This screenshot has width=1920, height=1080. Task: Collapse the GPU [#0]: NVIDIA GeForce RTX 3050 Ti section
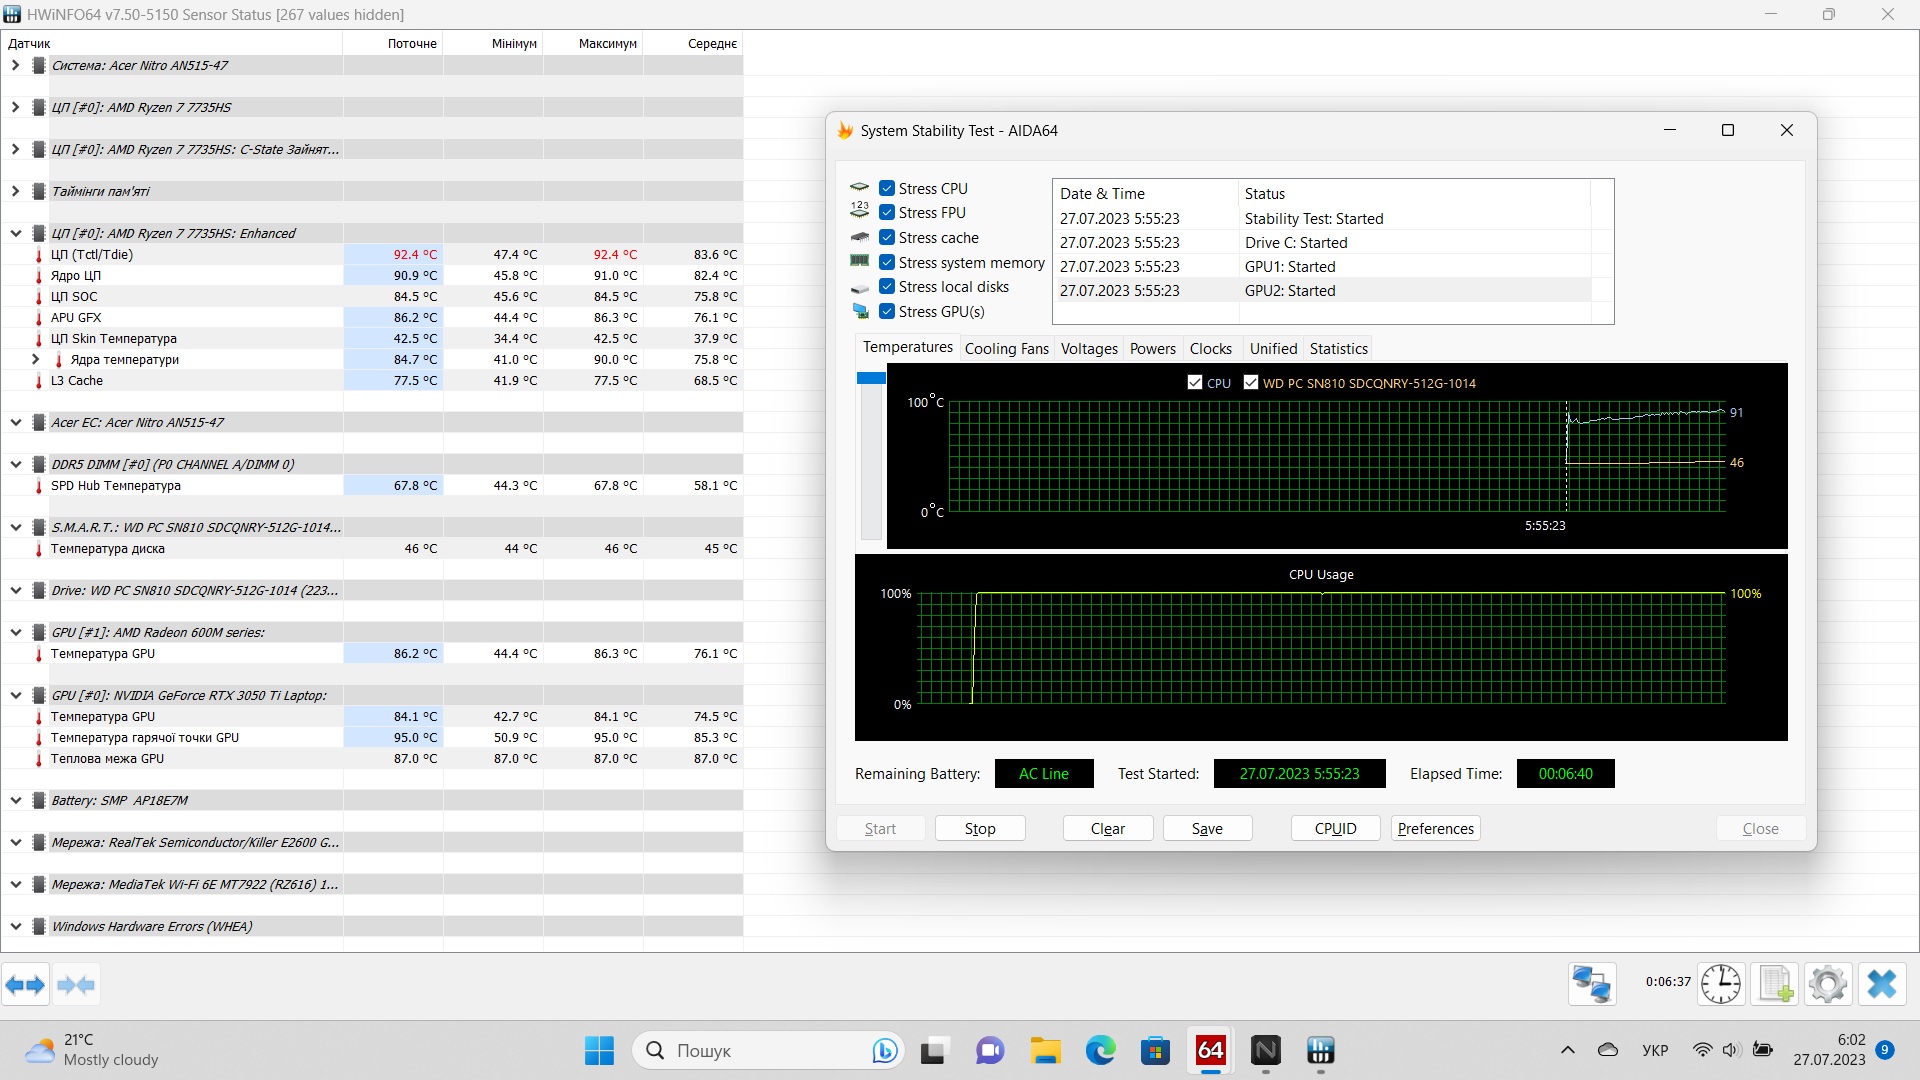pyautogui.click(x=15, y=695)
